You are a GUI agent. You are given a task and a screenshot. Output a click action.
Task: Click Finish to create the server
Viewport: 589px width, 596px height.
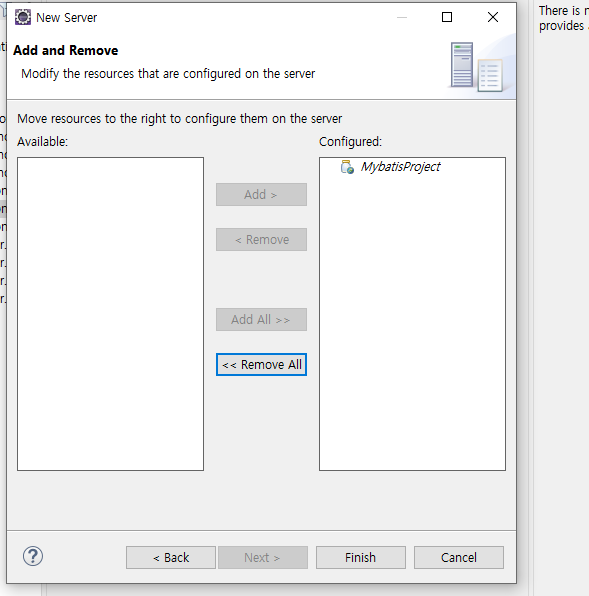[x=361, y=558]
